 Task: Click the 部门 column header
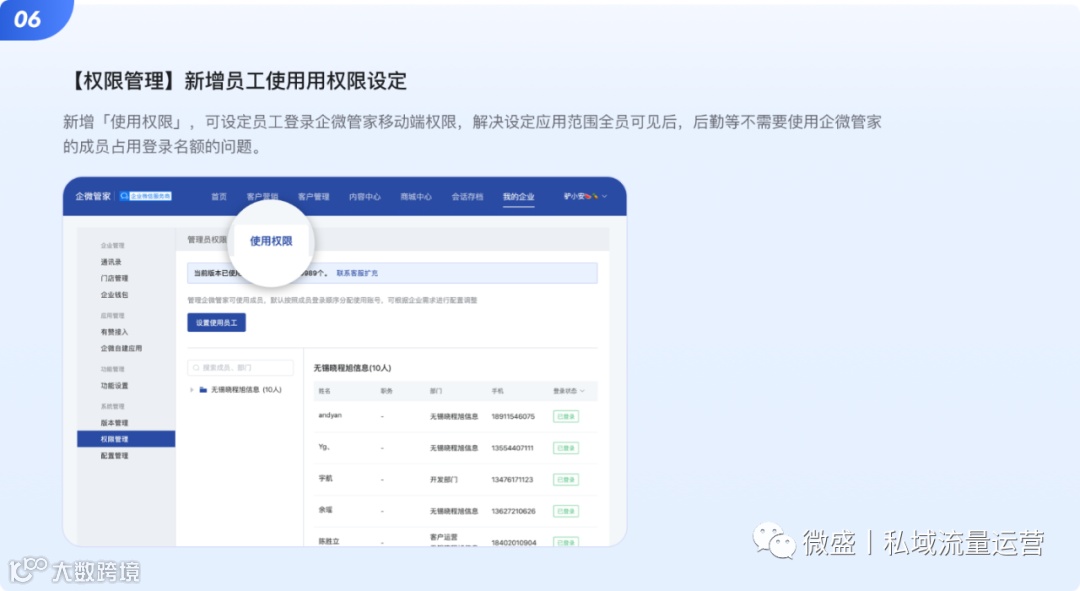pos(436,391)
